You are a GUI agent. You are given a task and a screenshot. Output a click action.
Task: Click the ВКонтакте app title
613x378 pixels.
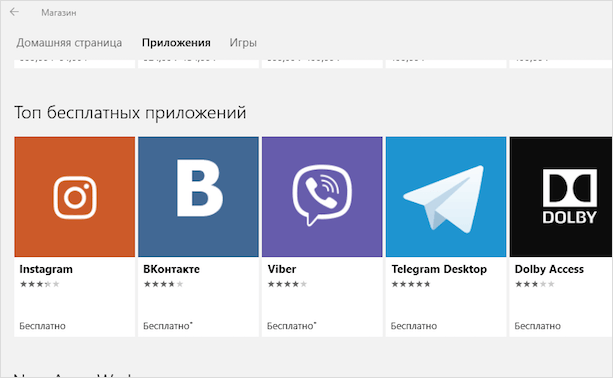pos(171,269)
